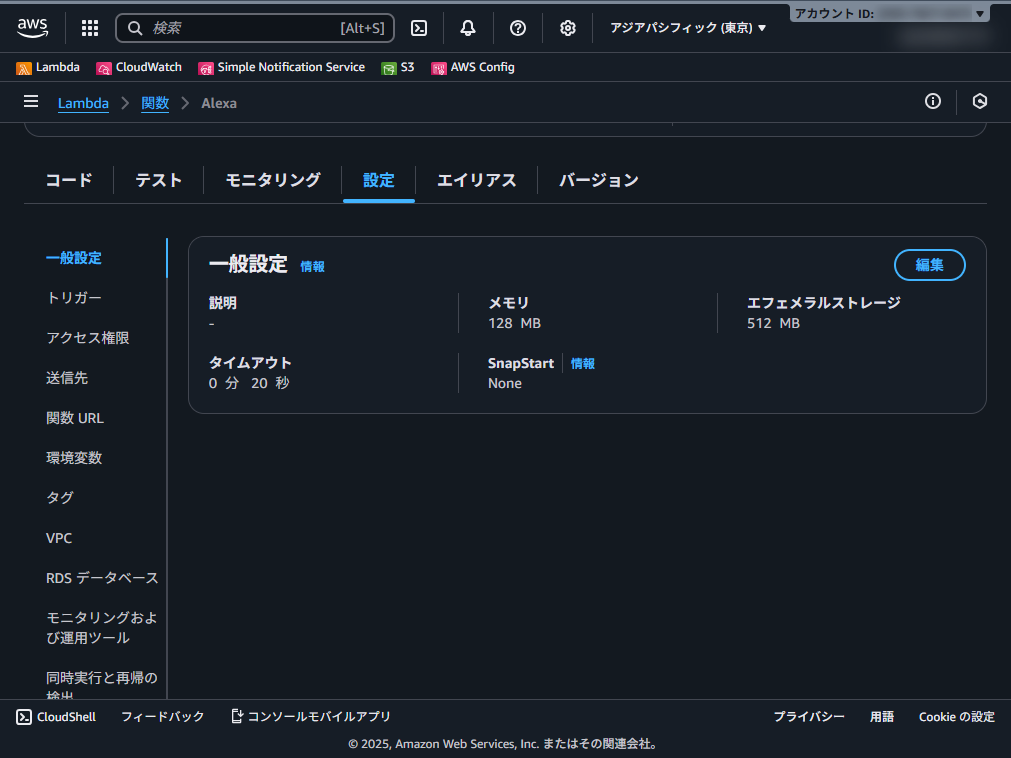
Task: Open the help panel
Action: pyautogui.click(x=517, y=28)
